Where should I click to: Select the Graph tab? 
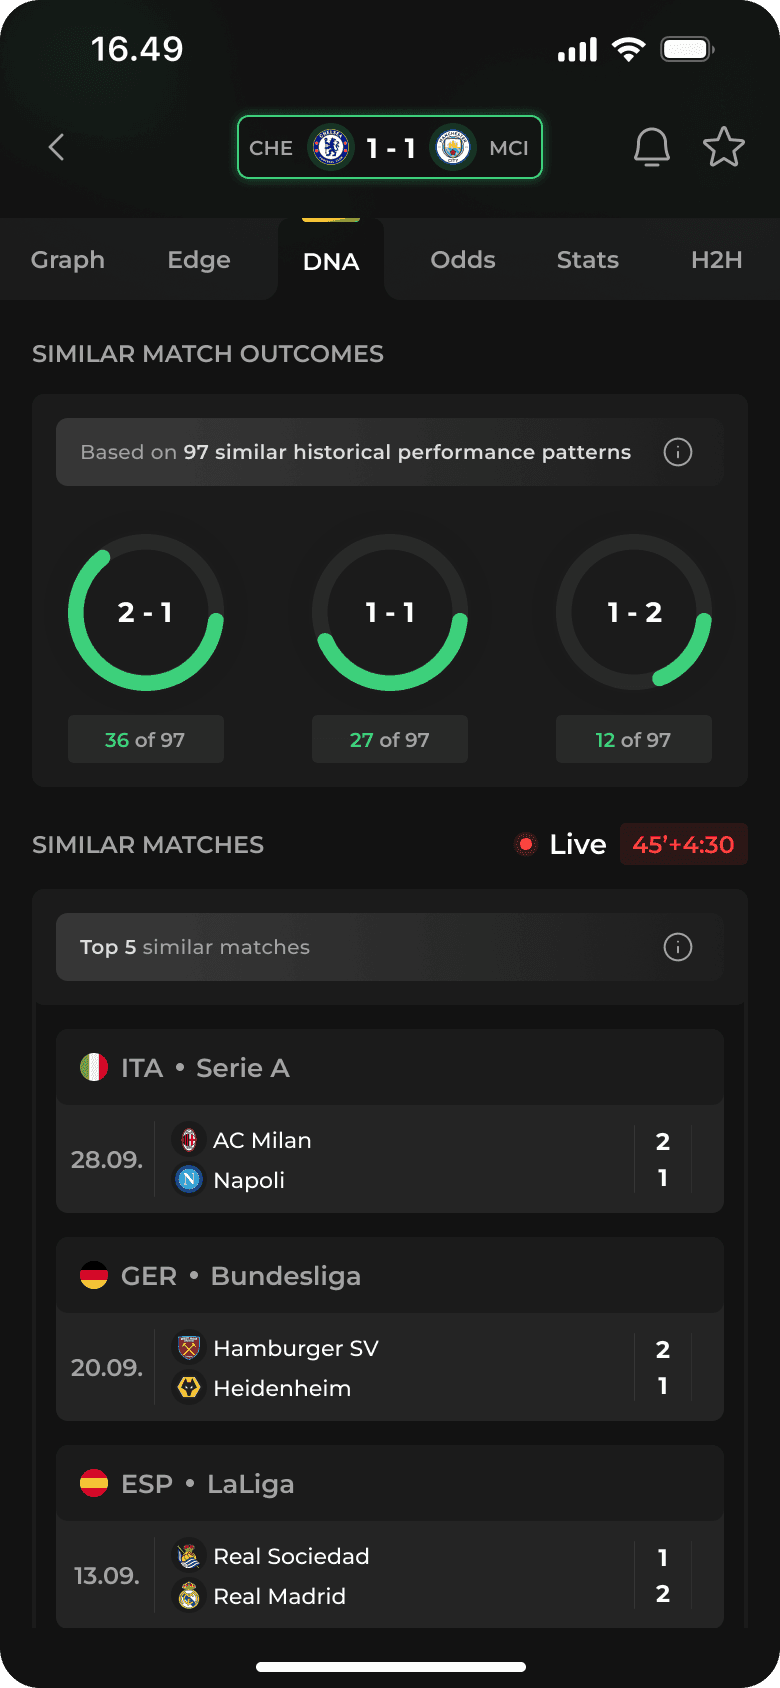pyautogui.click(x=67, y=259)
